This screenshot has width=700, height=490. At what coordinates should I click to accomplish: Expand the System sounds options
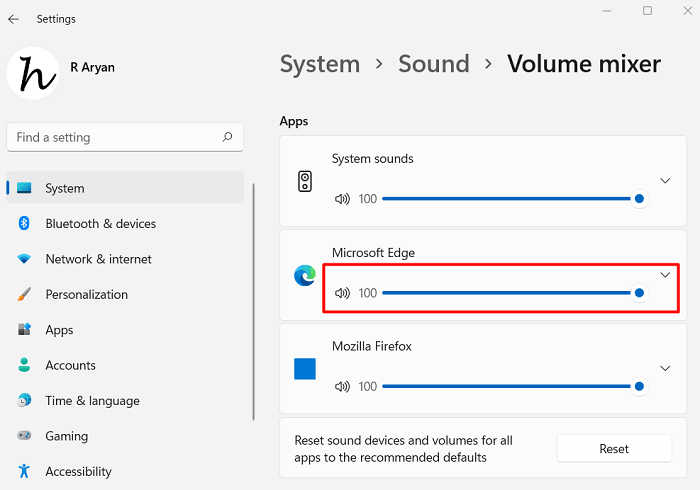pos(665,181)
